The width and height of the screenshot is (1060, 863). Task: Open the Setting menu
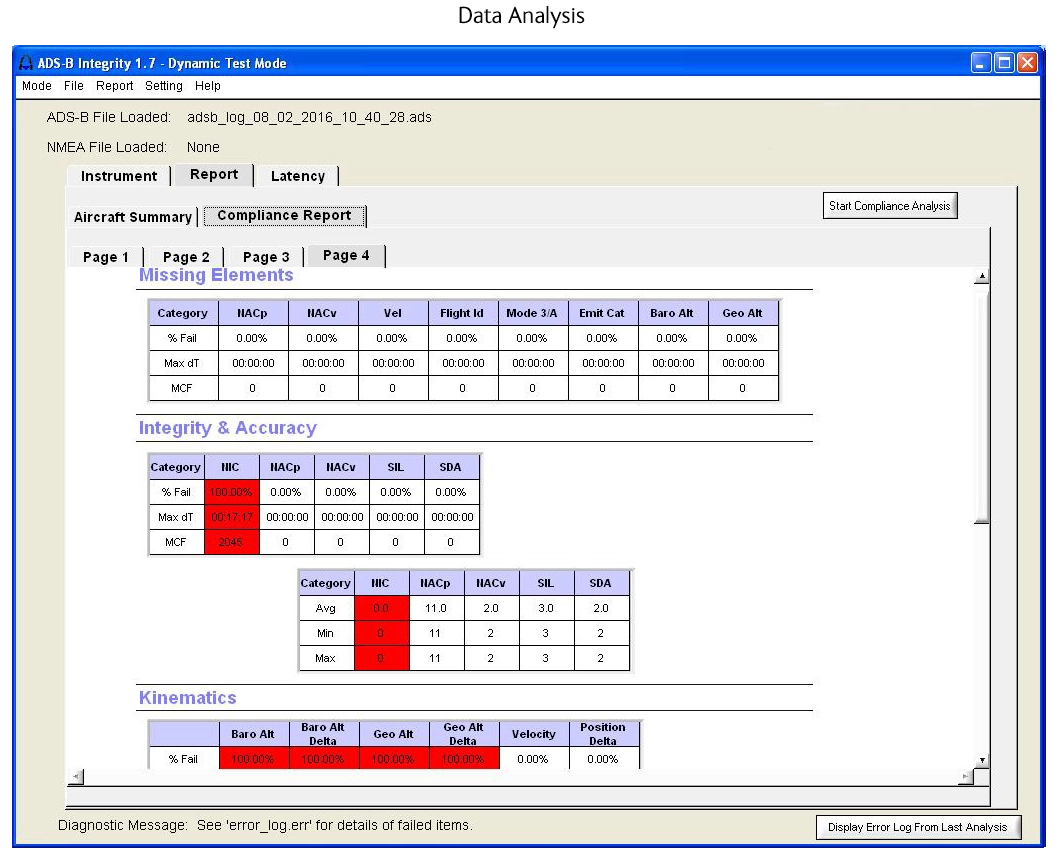click(164, 86)
